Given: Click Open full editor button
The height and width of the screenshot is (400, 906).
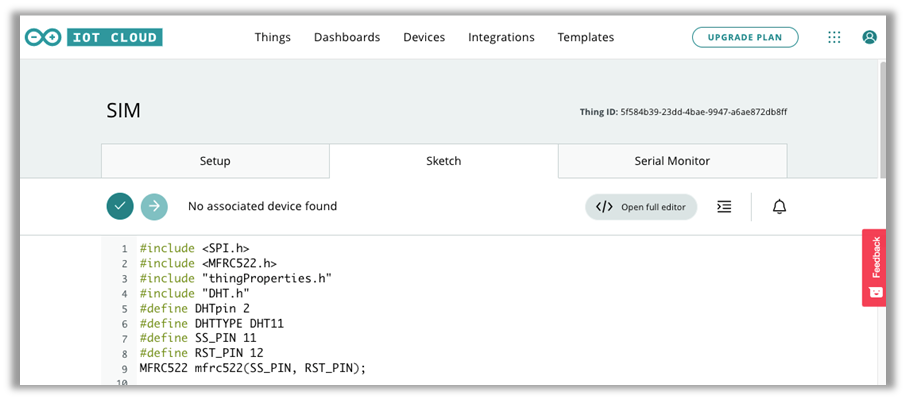Looking at the screenshot, I should [641, 207].
